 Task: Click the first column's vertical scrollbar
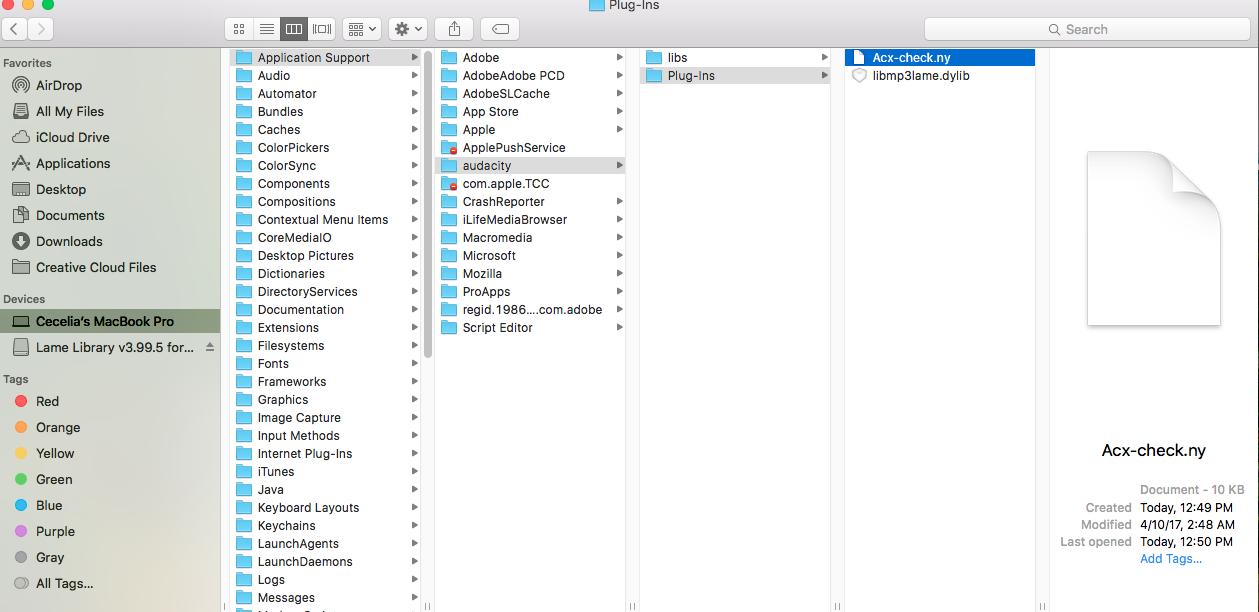pyautogui.click(x=428, y=205)
